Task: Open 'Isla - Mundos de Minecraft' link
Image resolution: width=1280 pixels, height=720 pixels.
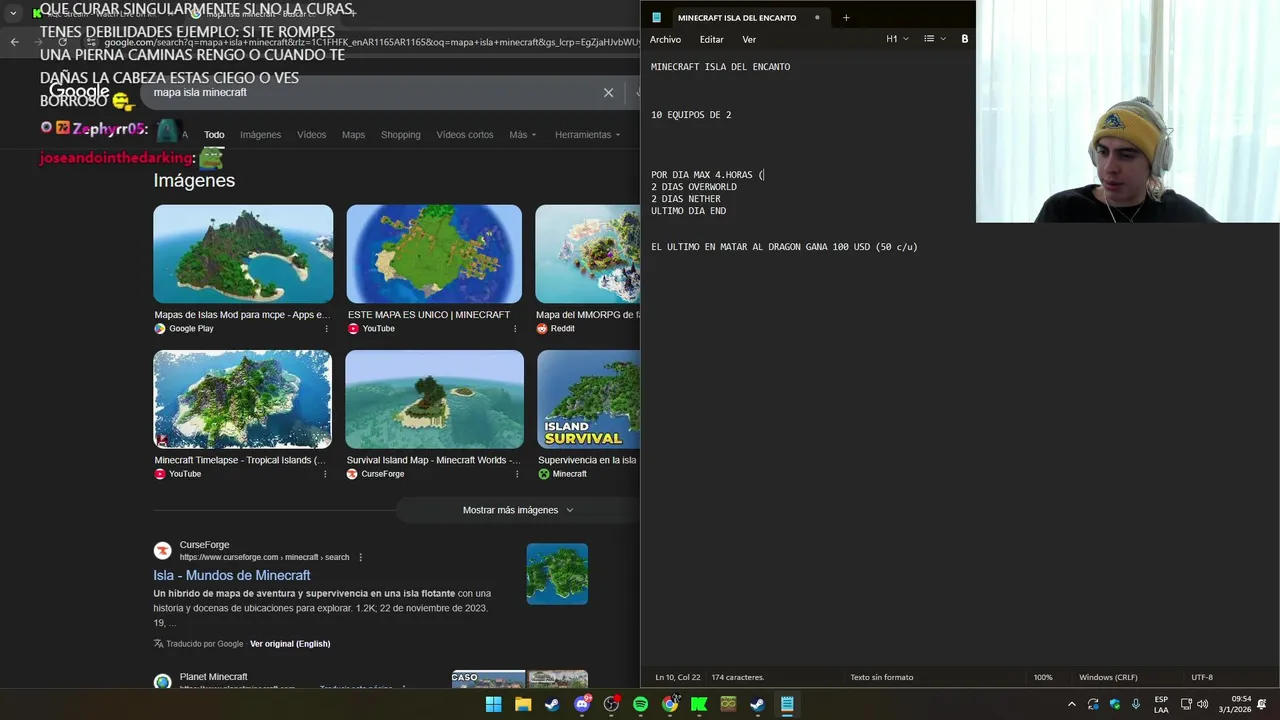Action: (232, 575)
